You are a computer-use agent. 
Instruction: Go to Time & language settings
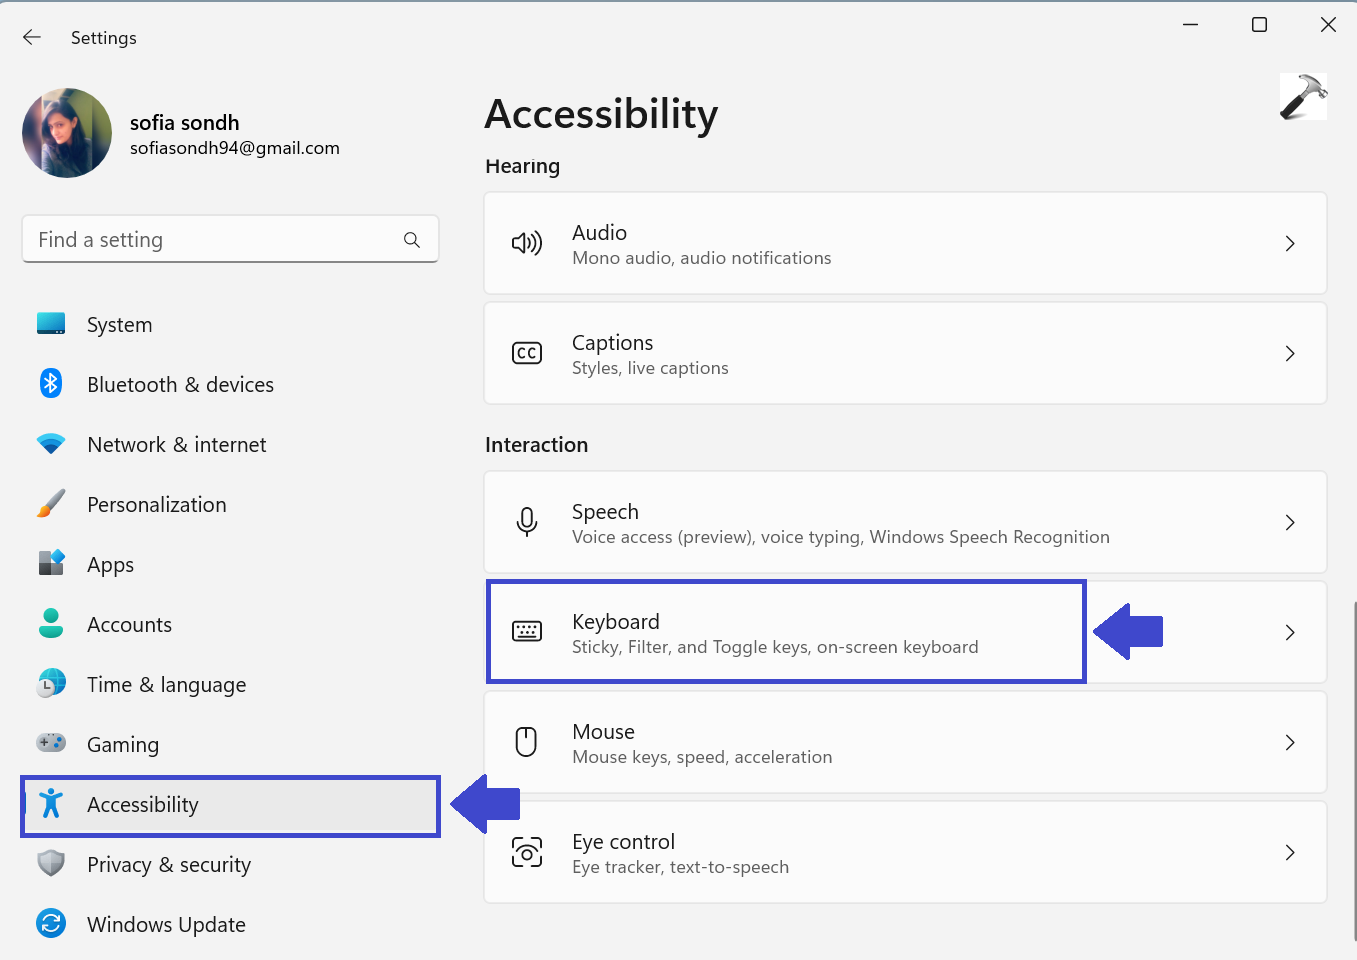pos(166,685)
